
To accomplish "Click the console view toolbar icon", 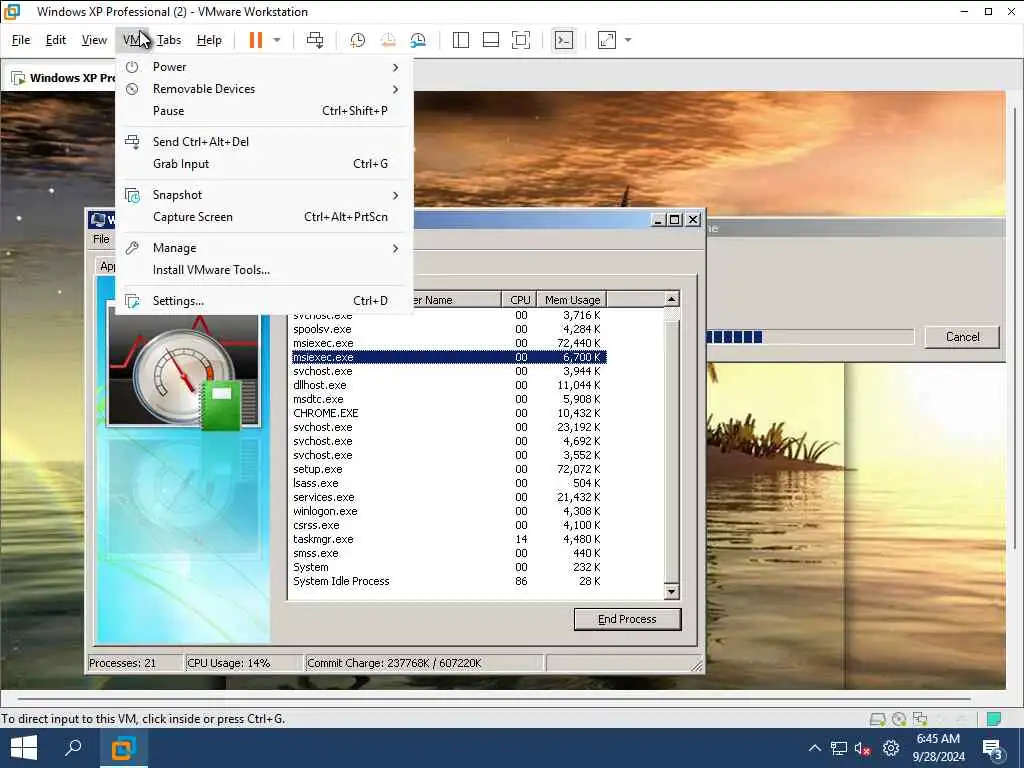I will [564, 40].
